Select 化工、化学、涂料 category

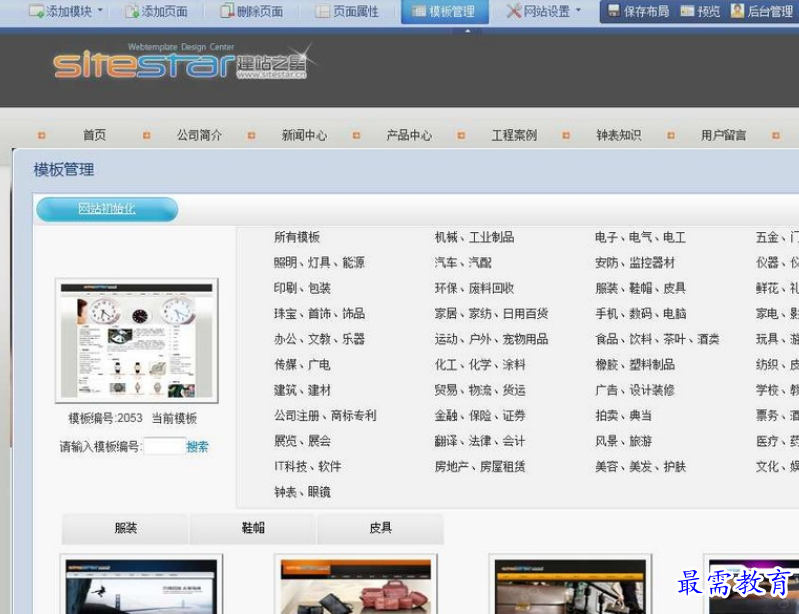[480, 364]
